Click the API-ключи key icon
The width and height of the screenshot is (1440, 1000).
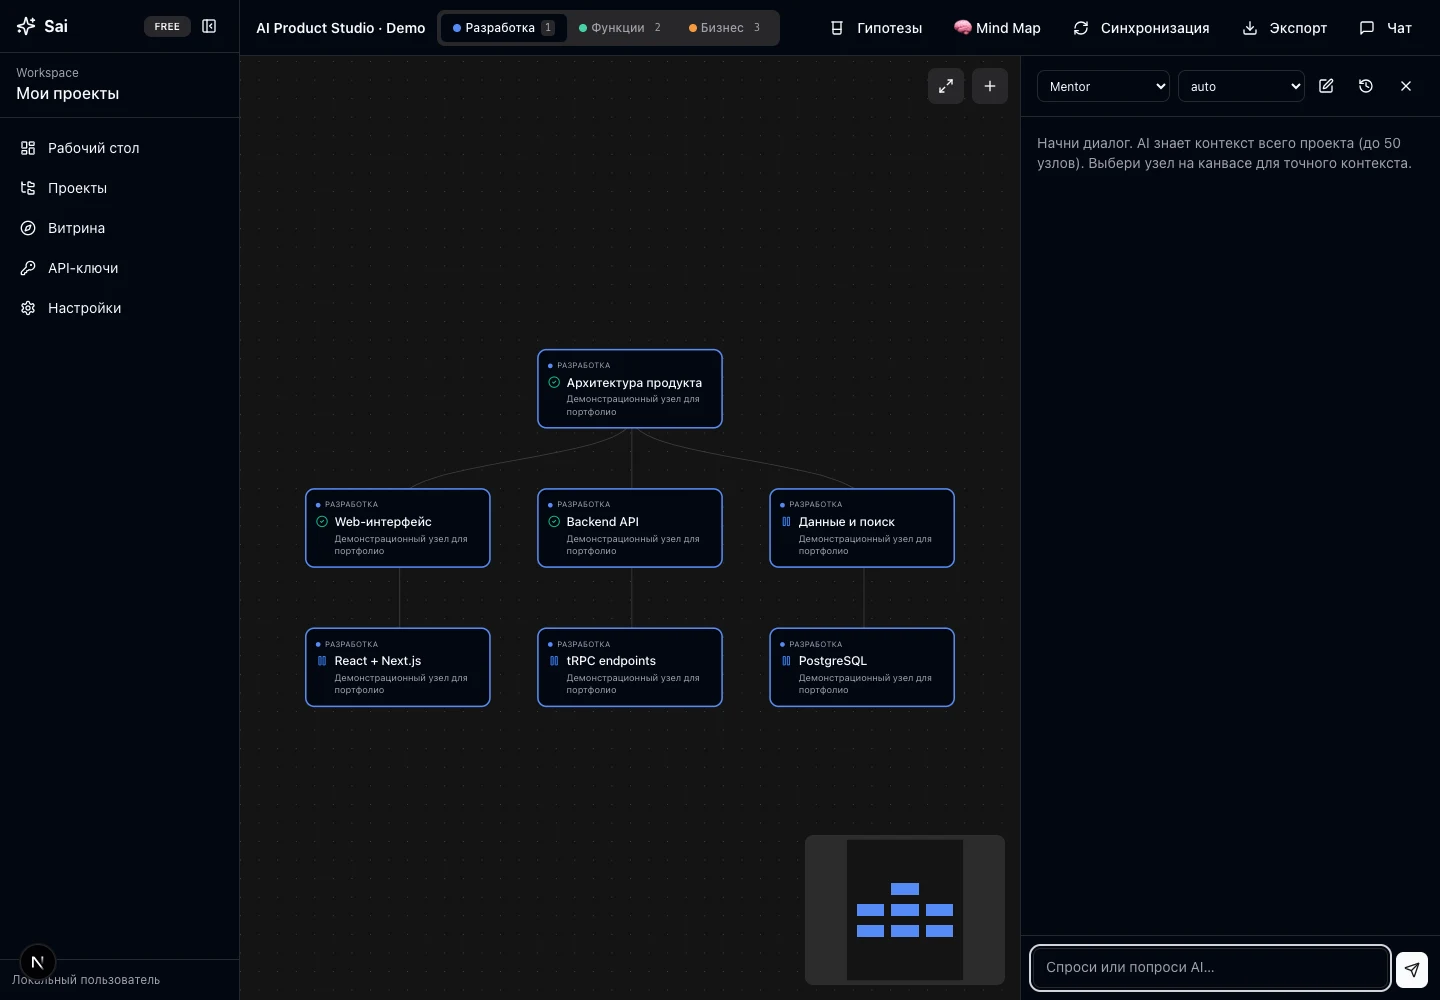pyautogui.click(x=28, y=268)
